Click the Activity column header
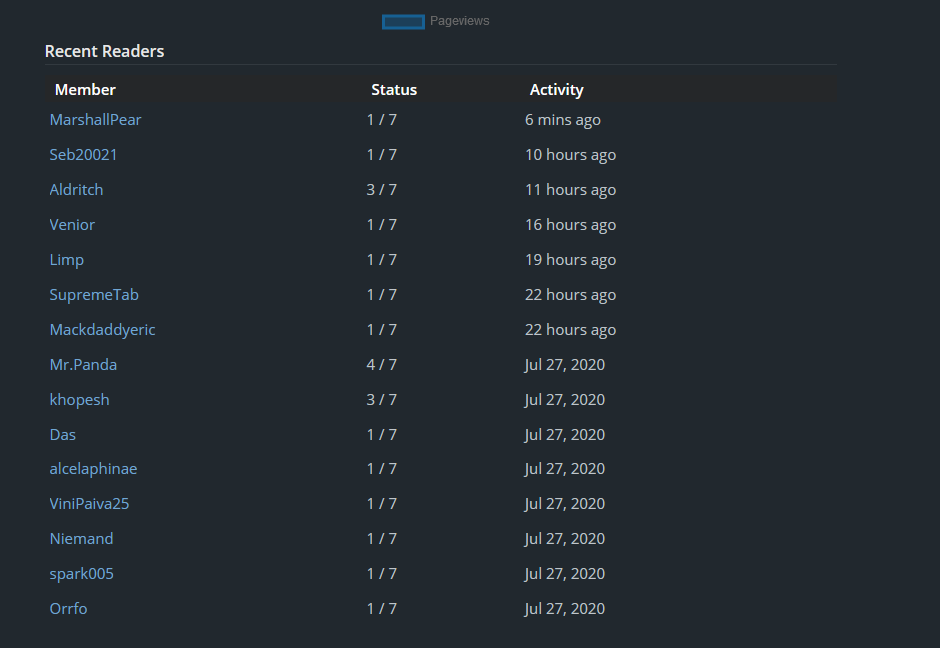Screen dimensions: 940x648 (556, 90)
